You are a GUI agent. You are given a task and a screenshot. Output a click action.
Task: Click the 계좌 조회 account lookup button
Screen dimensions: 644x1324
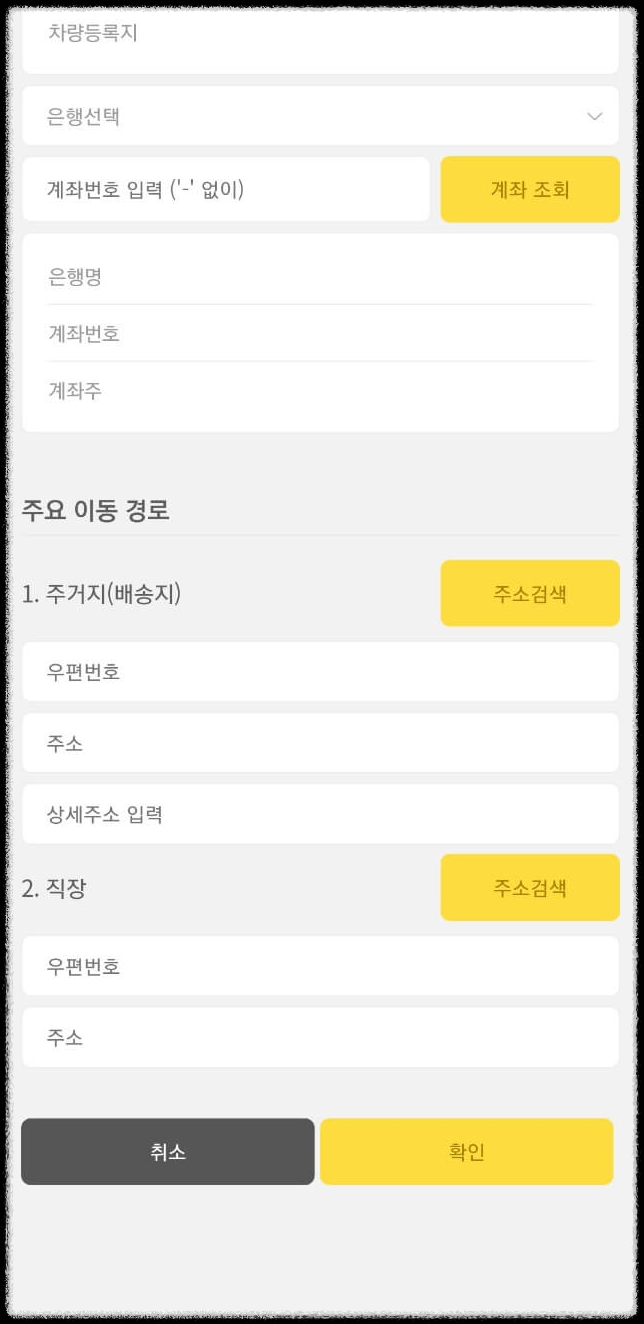click(x=529, y=189)
